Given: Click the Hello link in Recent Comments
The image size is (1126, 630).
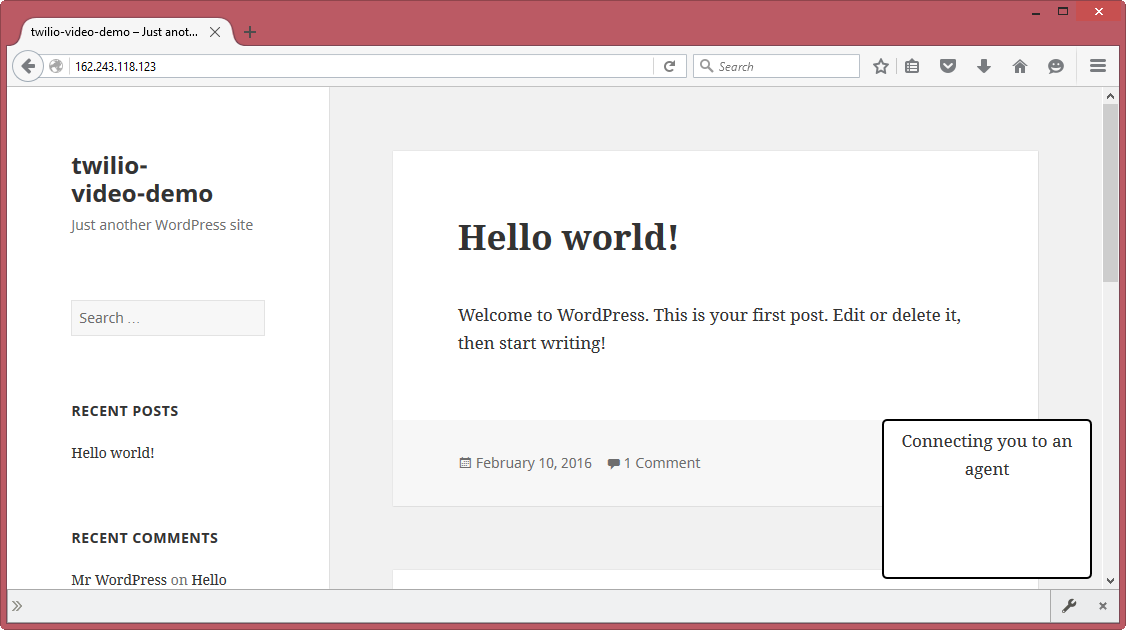Looking at the screenshot, I should (x=209, y=580).
